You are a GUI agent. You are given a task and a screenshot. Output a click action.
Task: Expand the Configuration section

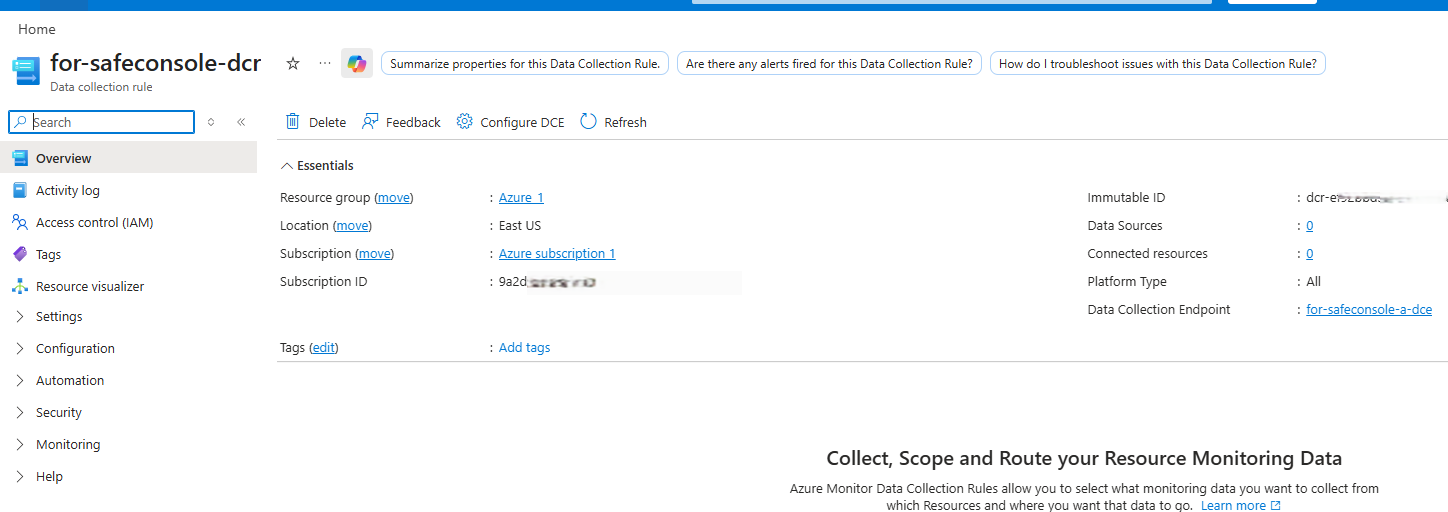20,348
